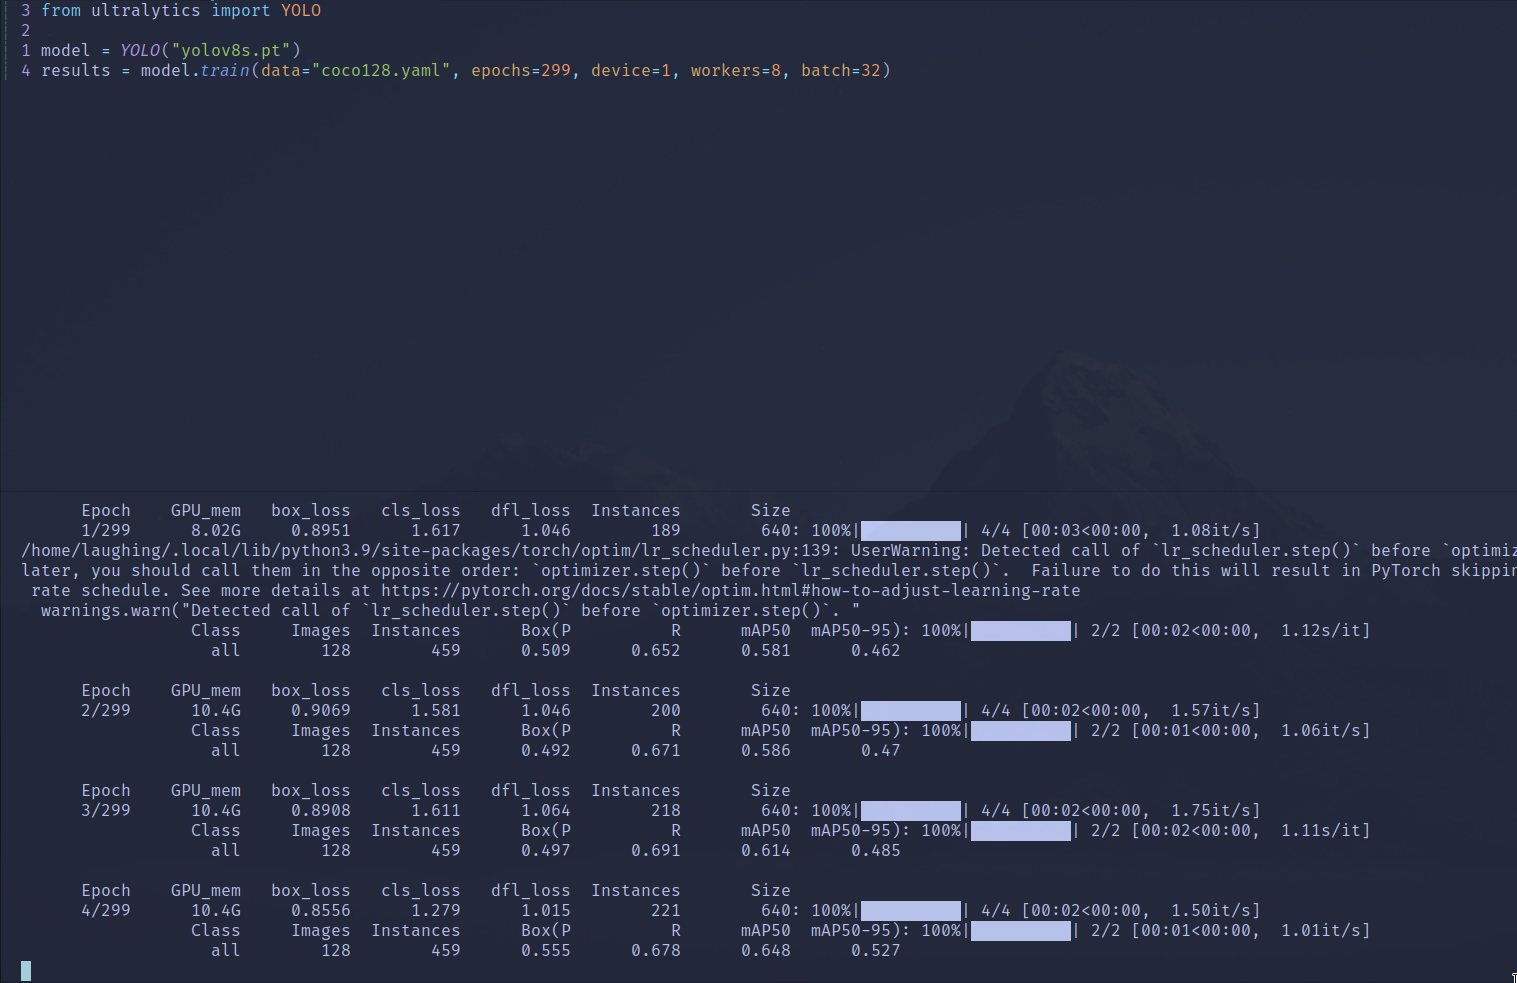1517x983 pixels.
Task: Click the GPU_mem value 10.4G for epoch 3
Action: (215, 810)
